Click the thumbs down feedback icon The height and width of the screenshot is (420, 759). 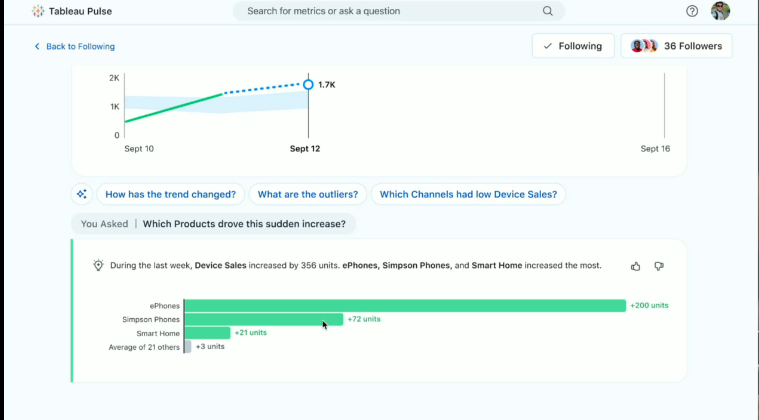[x=659, y=266]
